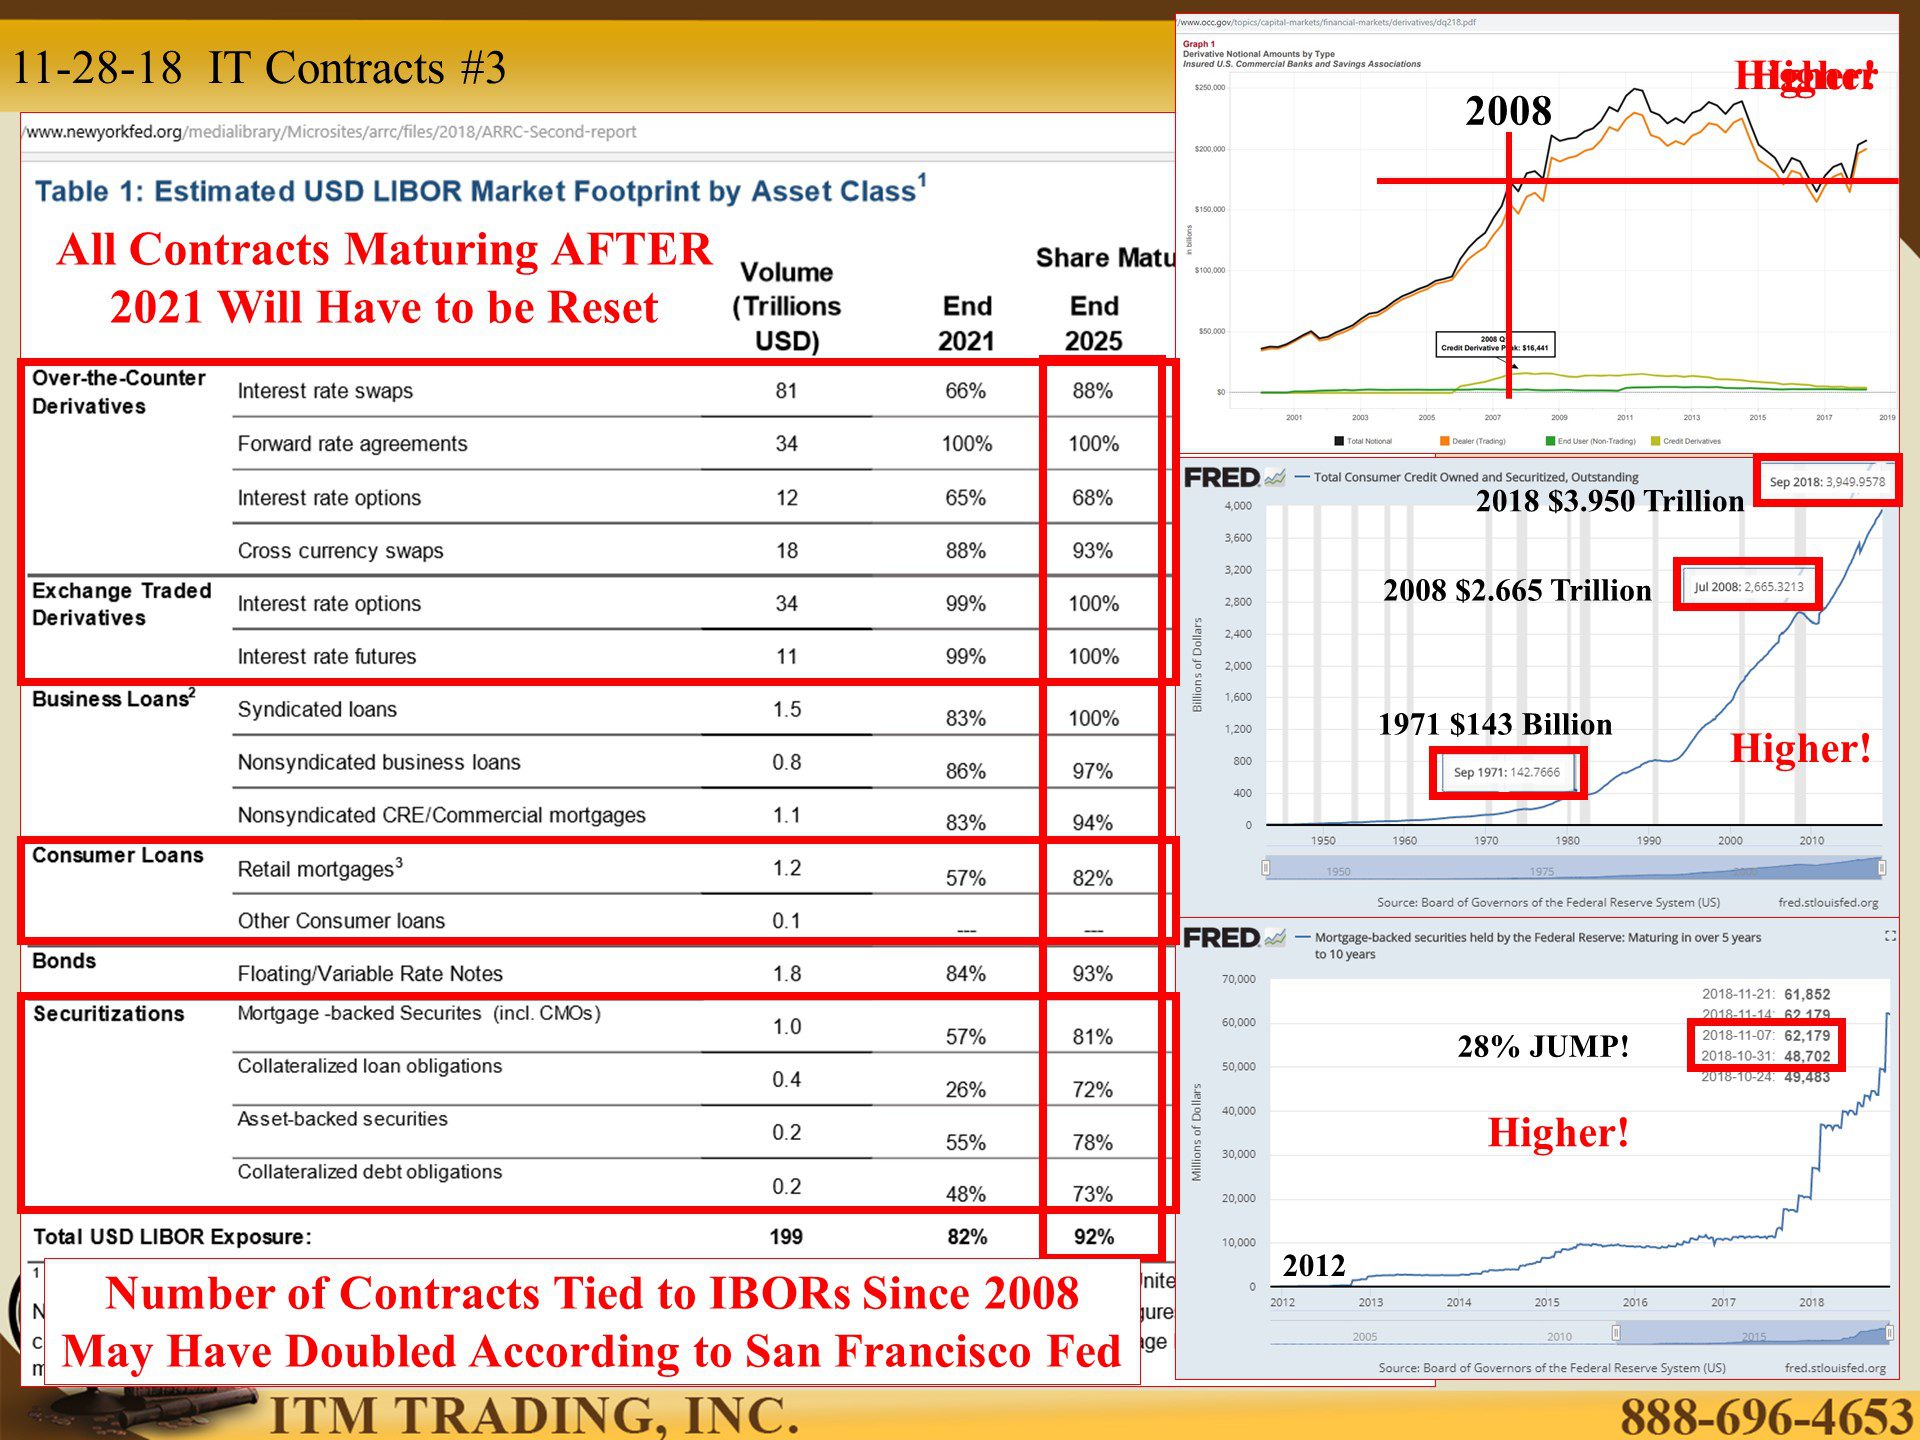The height and width of the screenshot is (1440, 1920).
Task: Click the Syndicated loans row label
Action: [x=317, y=710]
